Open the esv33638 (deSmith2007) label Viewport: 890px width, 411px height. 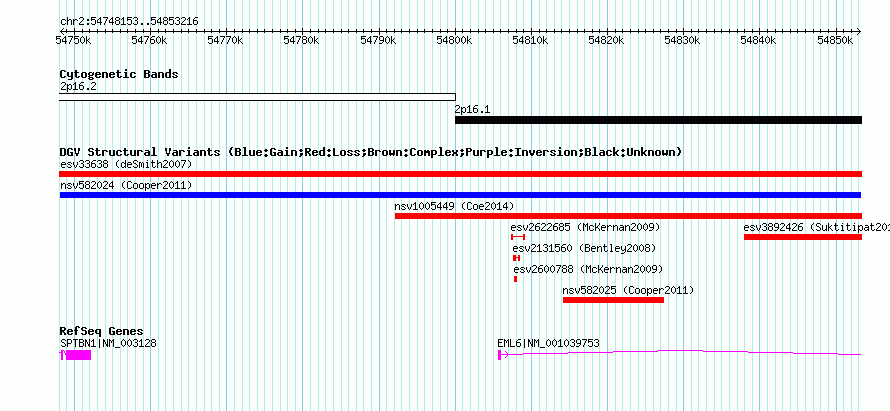pyautogui.click(x=126, y=165)
